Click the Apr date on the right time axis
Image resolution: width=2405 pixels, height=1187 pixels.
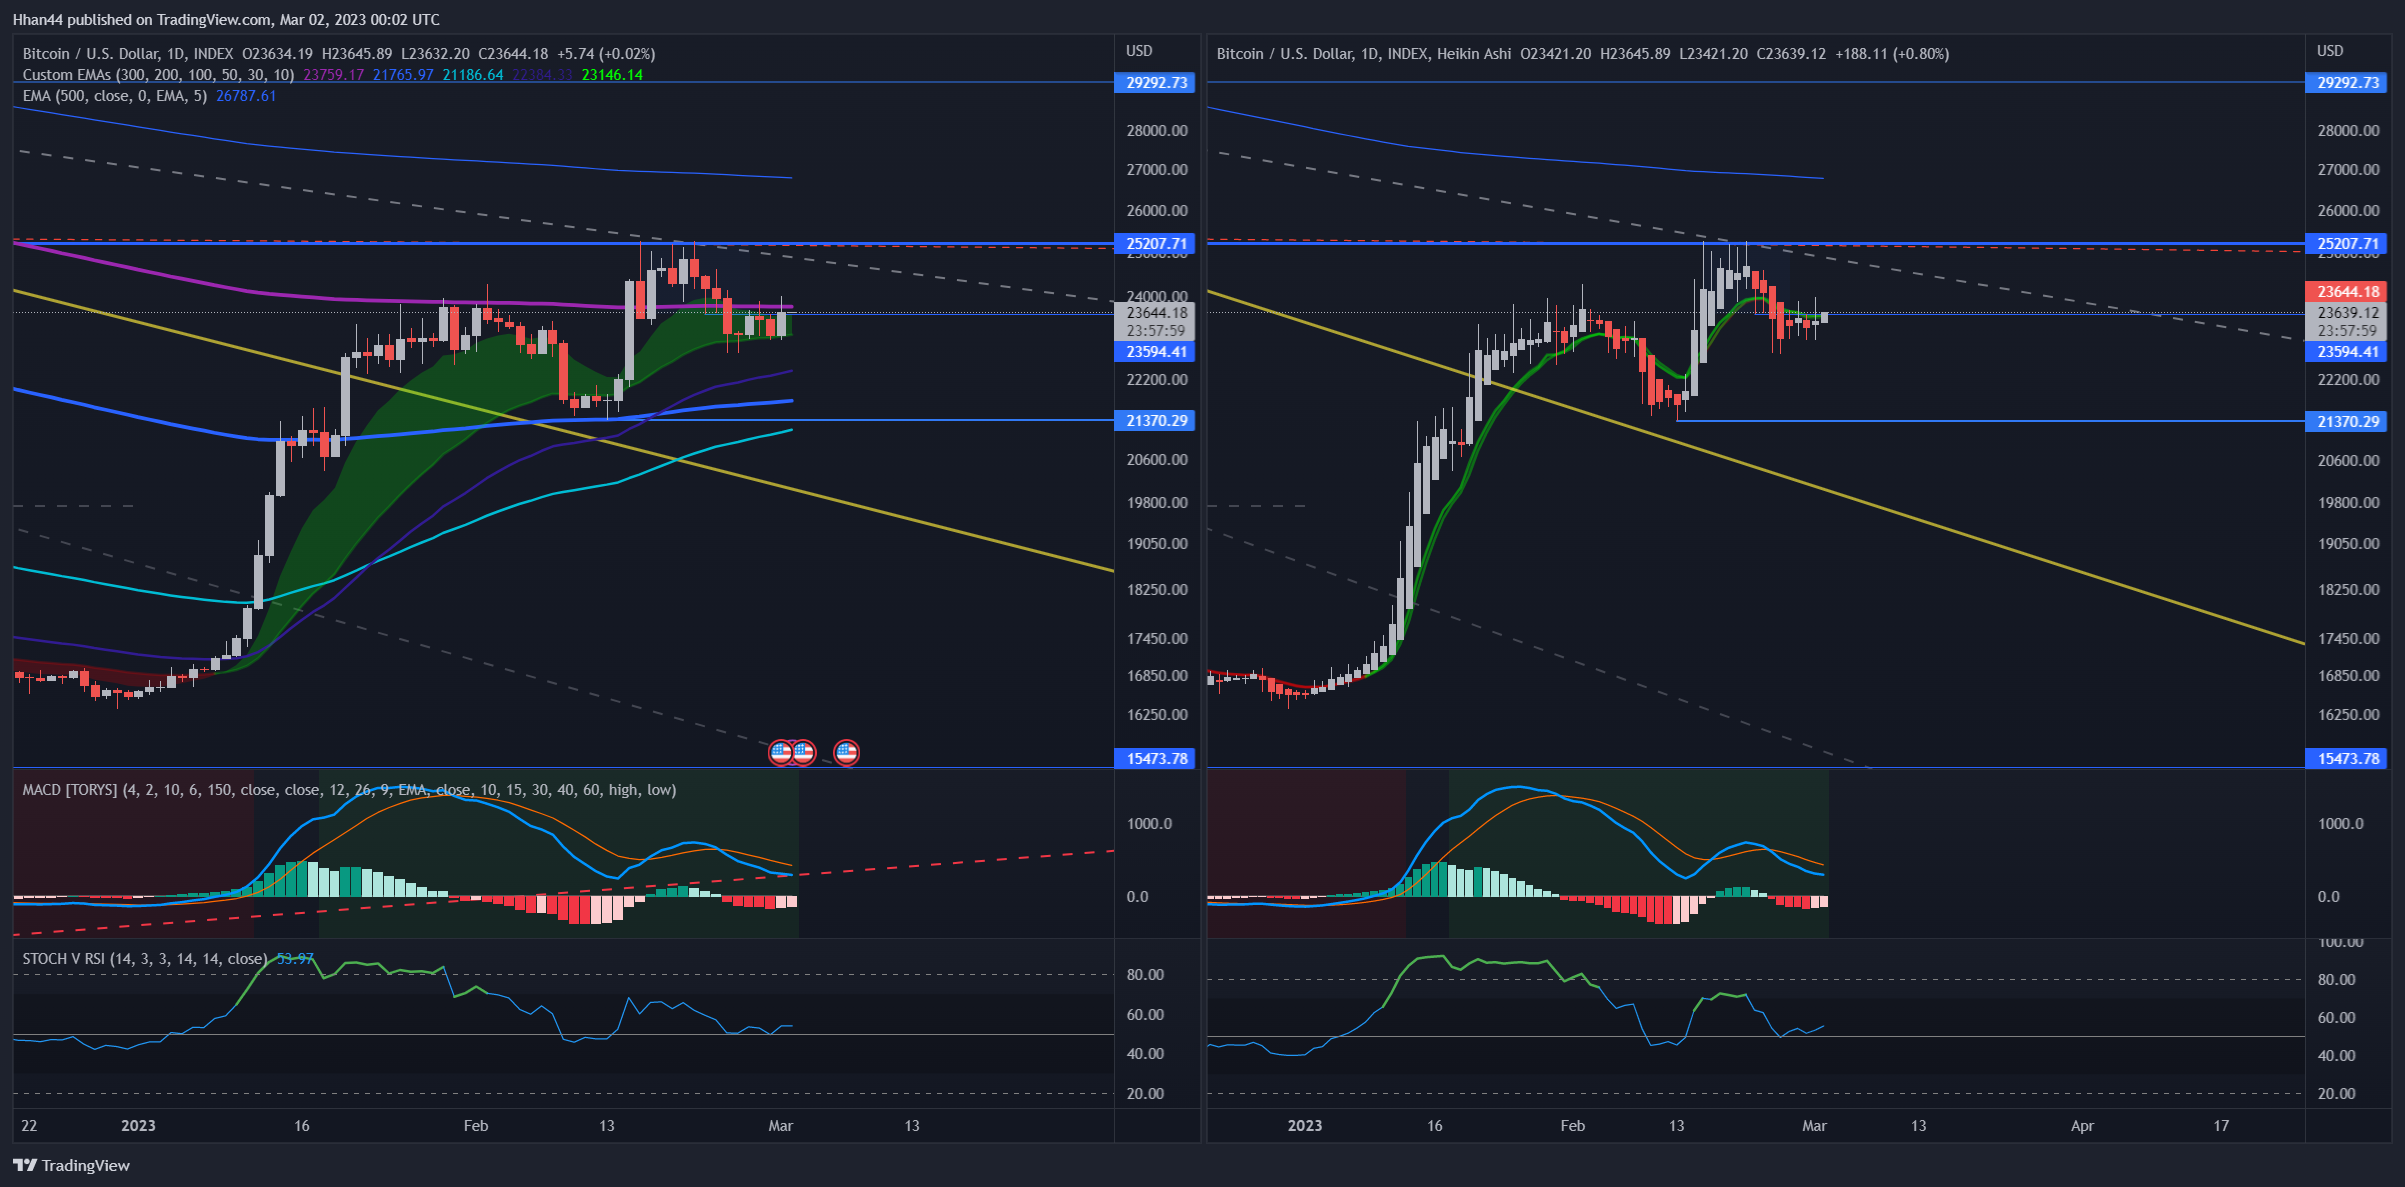2082,1126
